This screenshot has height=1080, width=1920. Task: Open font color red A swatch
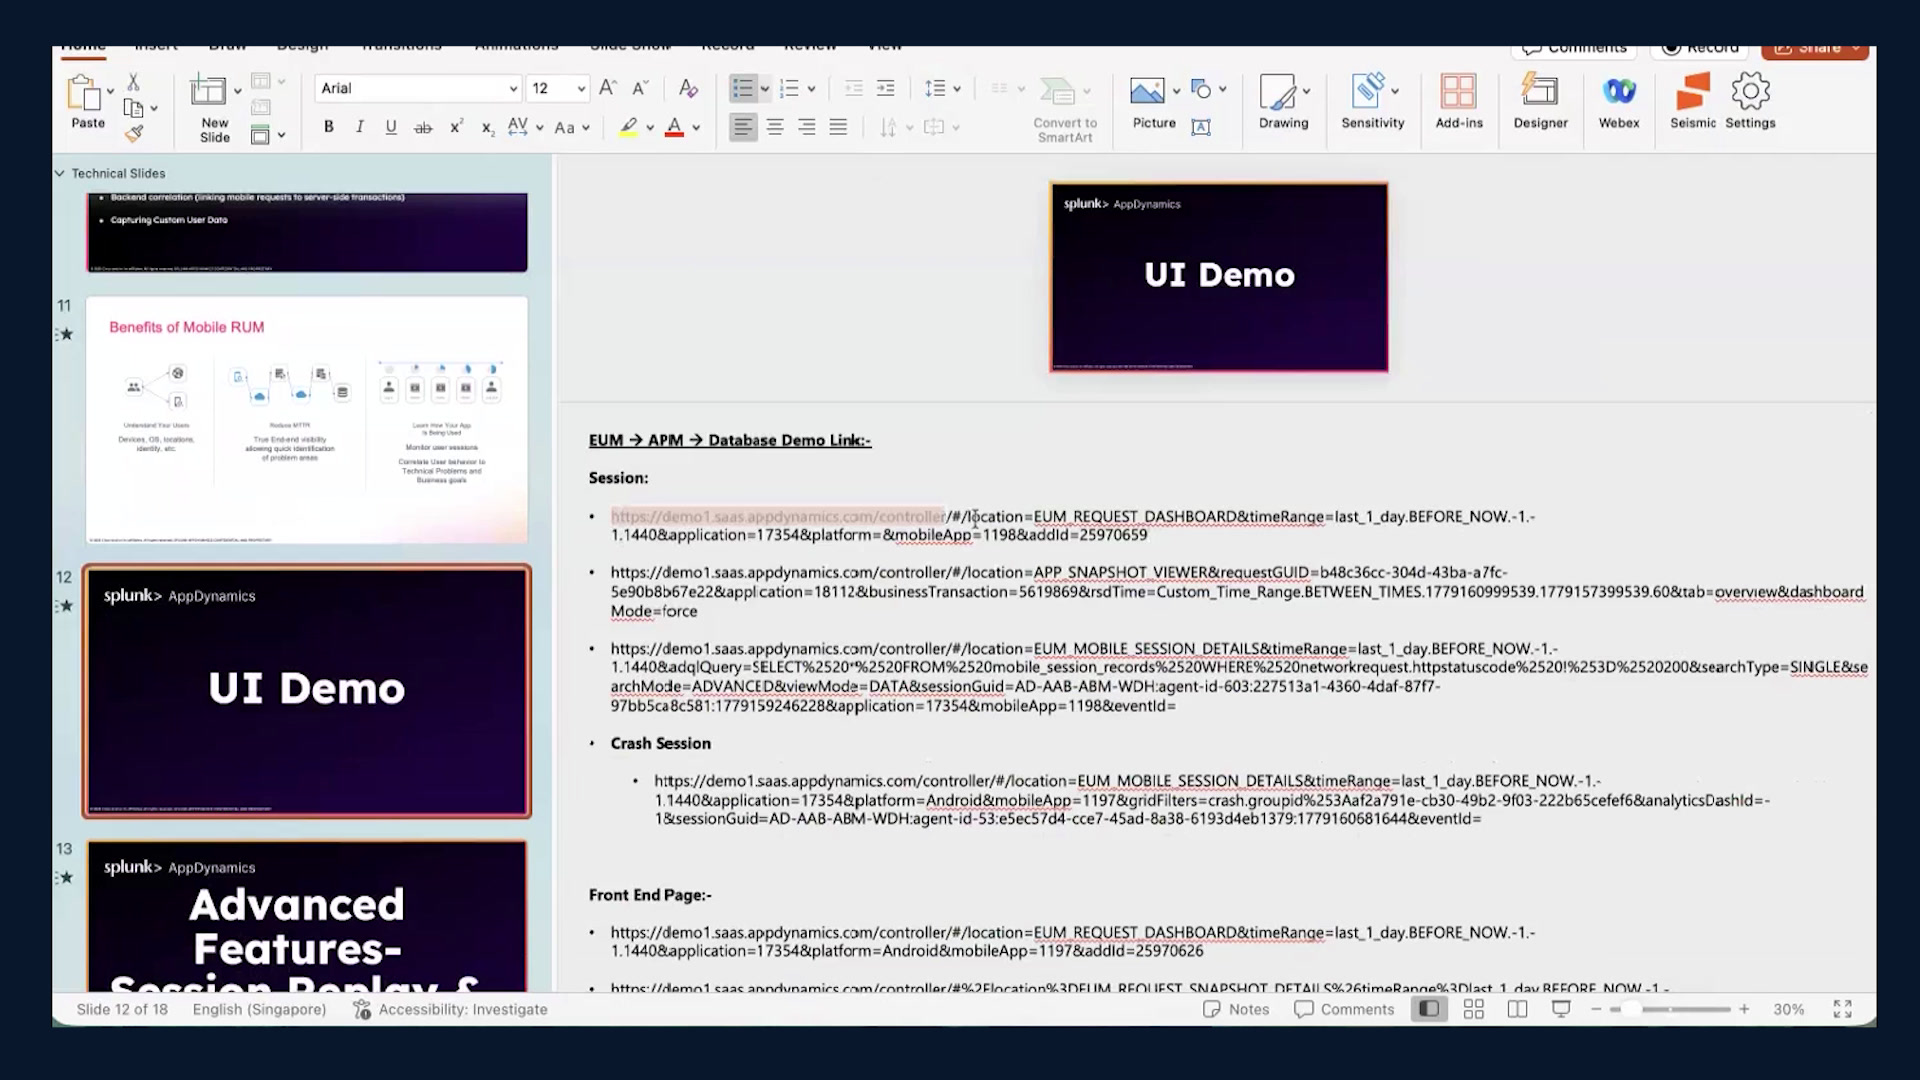pos(674,127)
